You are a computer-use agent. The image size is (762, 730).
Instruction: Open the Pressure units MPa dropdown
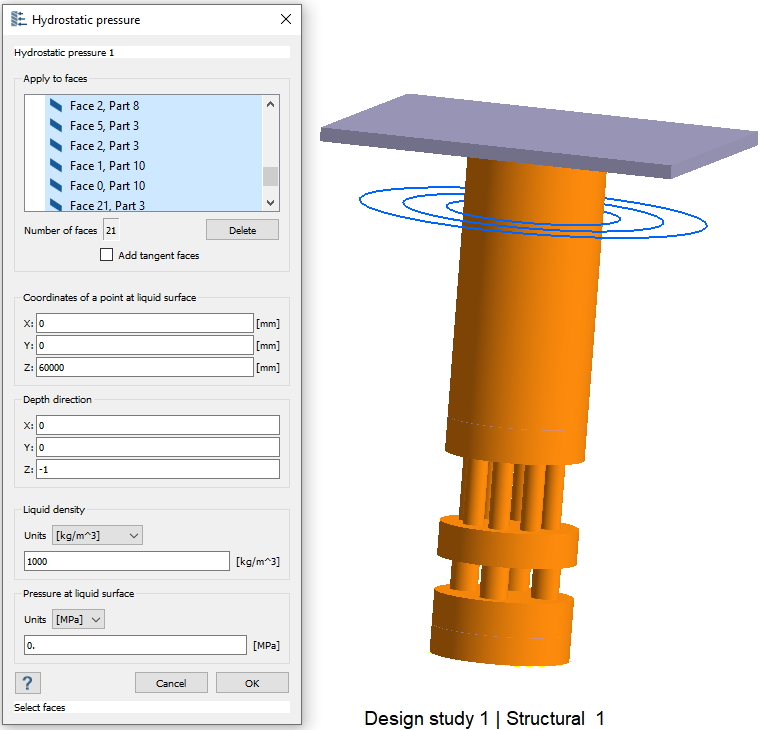79,619
